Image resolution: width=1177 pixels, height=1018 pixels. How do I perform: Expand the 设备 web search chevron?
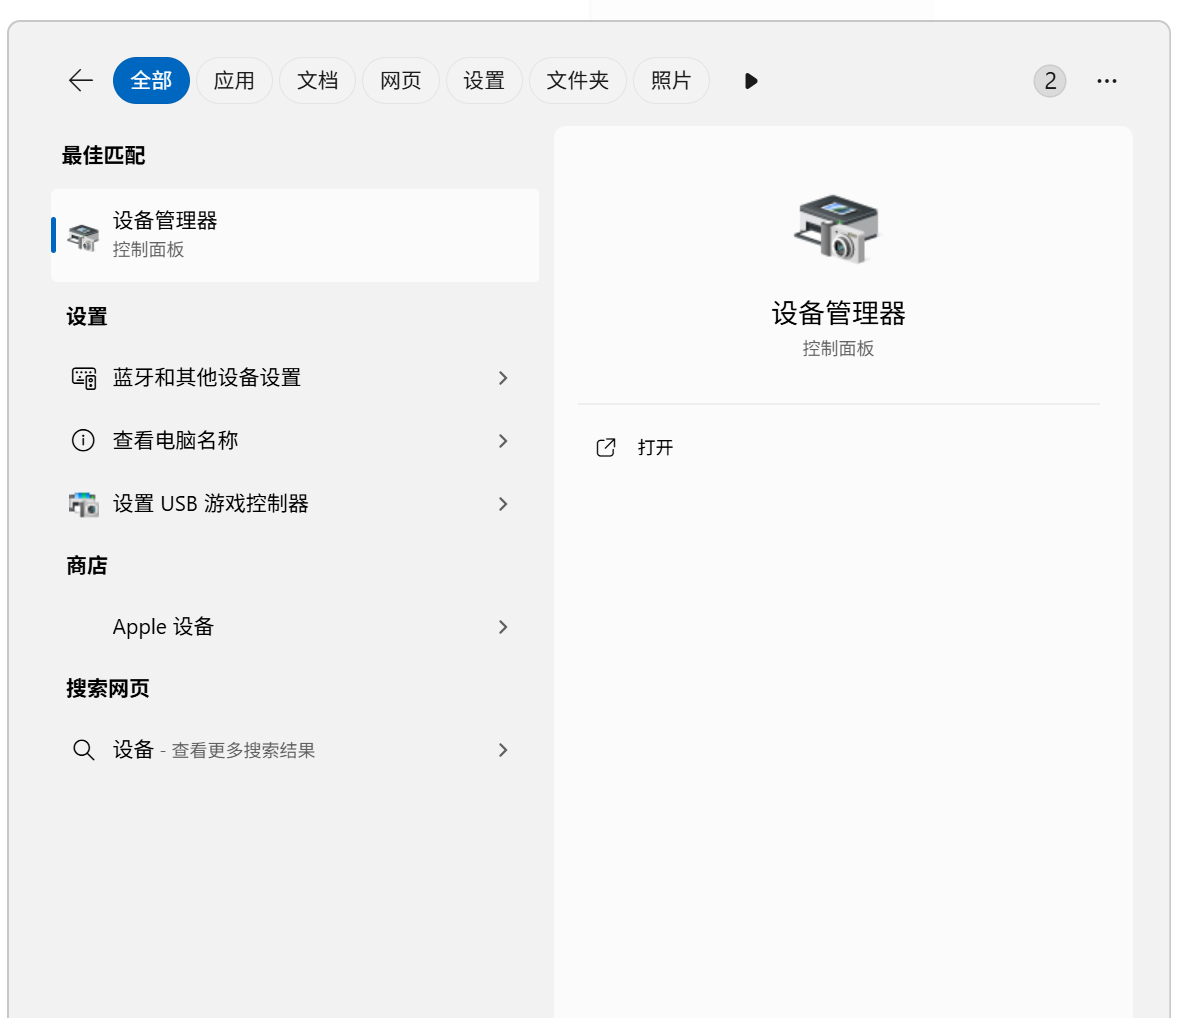click(504, 750)
